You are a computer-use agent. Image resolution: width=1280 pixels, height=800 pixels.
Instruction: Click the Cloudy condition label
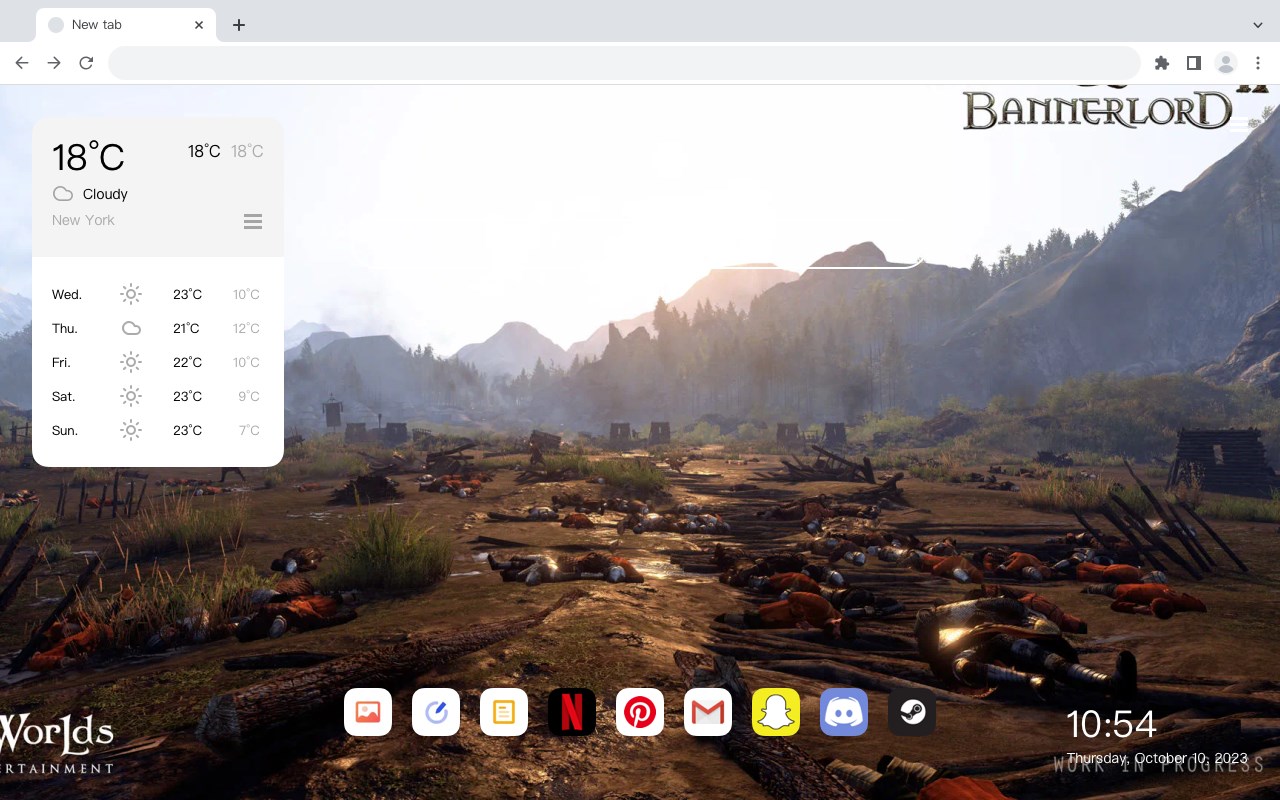(x=105, y=194)
